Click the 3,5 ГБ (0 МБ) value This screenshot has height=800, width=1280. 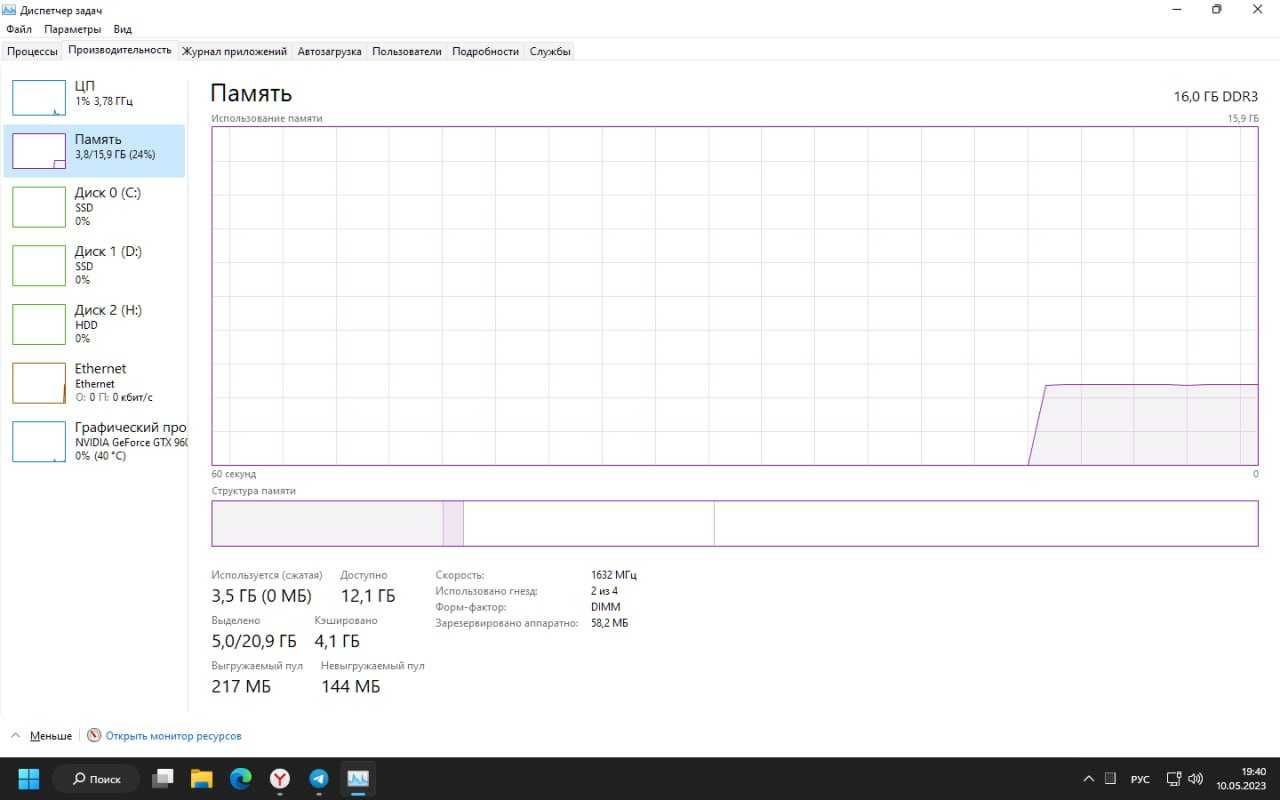[x=261, y=596]
